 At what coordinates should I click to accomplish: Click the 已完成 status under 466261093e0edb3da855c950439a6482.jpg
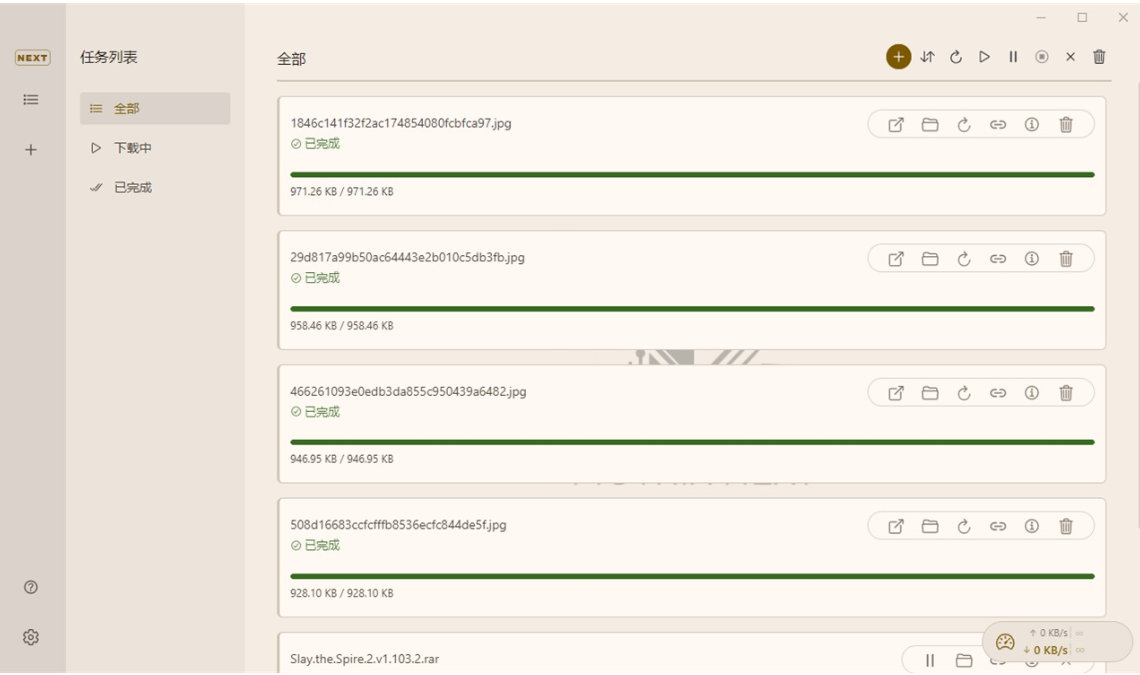pos(316,412)
